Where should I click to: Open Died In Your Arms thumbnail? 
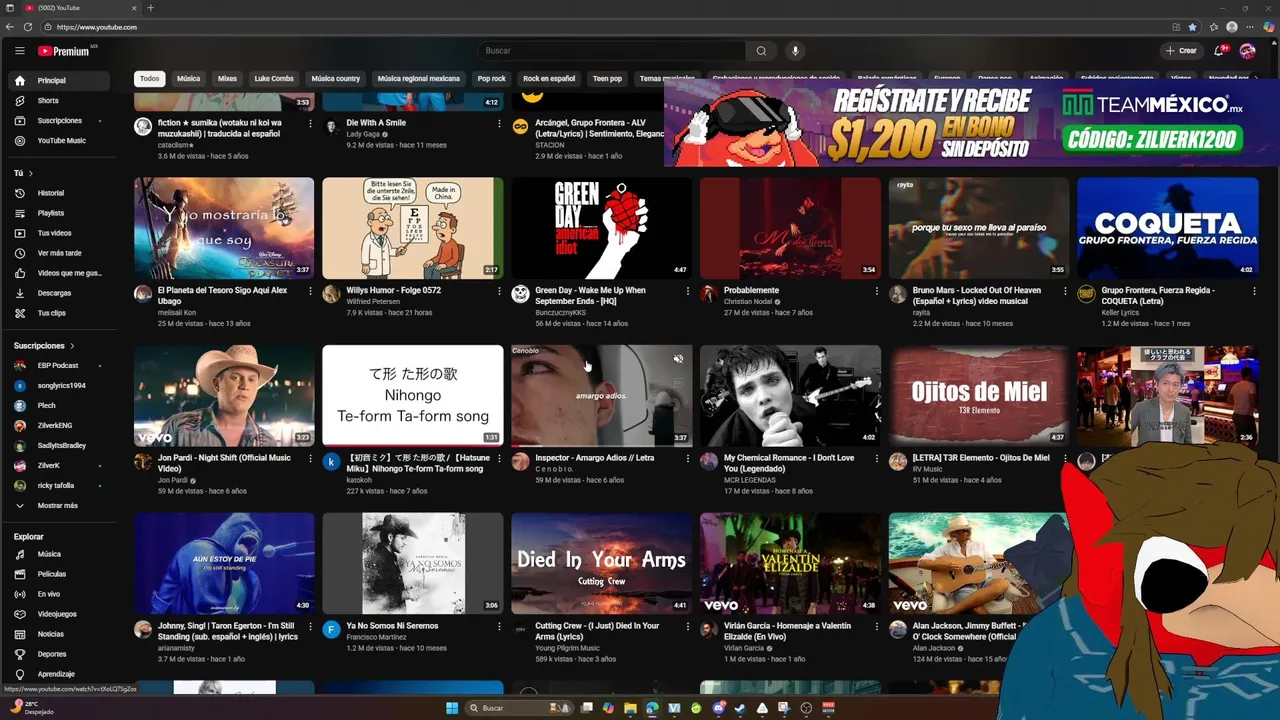[x=601, y=563]
